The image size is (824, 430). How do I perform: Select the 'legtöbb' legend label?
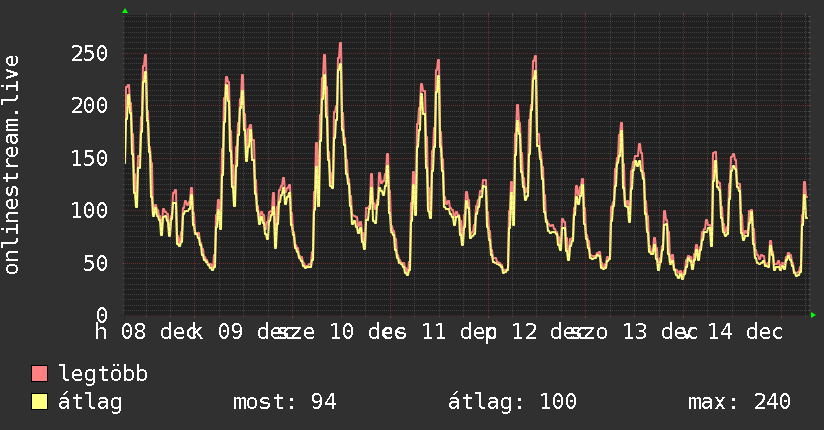pos(103,374)
